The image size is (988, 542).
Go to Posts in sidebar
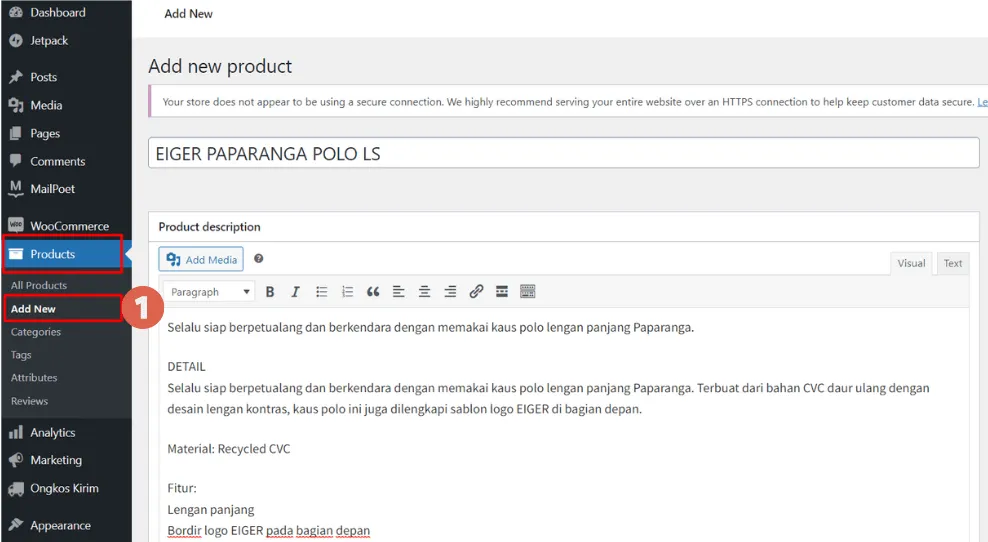pyautogui.click(x=43, y=77)
